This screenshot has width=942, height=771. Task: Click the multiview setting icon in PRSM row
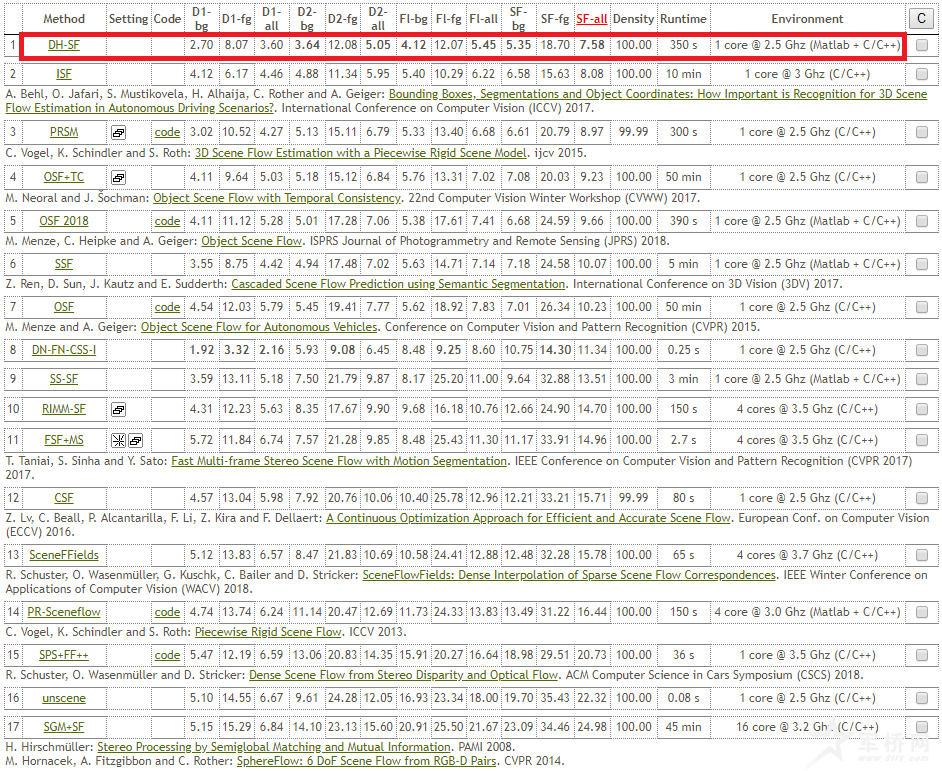[118, 132]
